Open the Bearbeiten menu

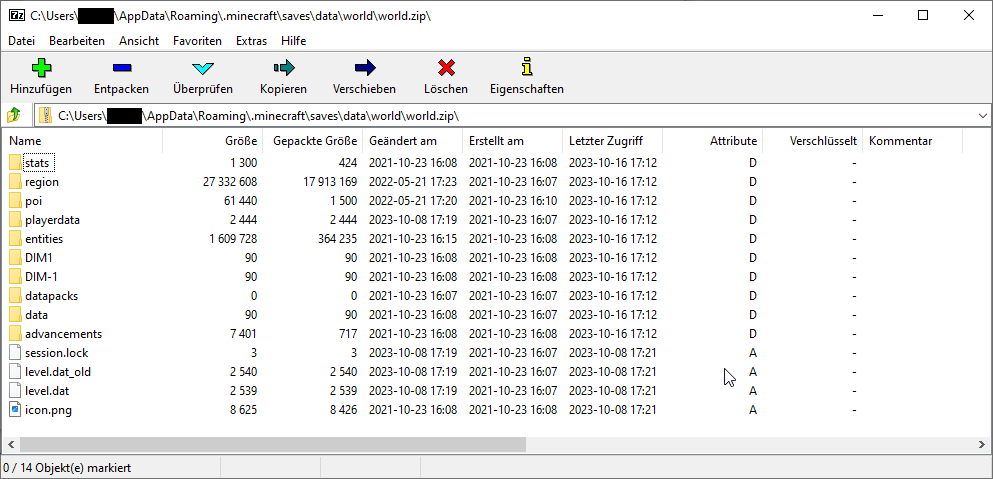(77, 41)
